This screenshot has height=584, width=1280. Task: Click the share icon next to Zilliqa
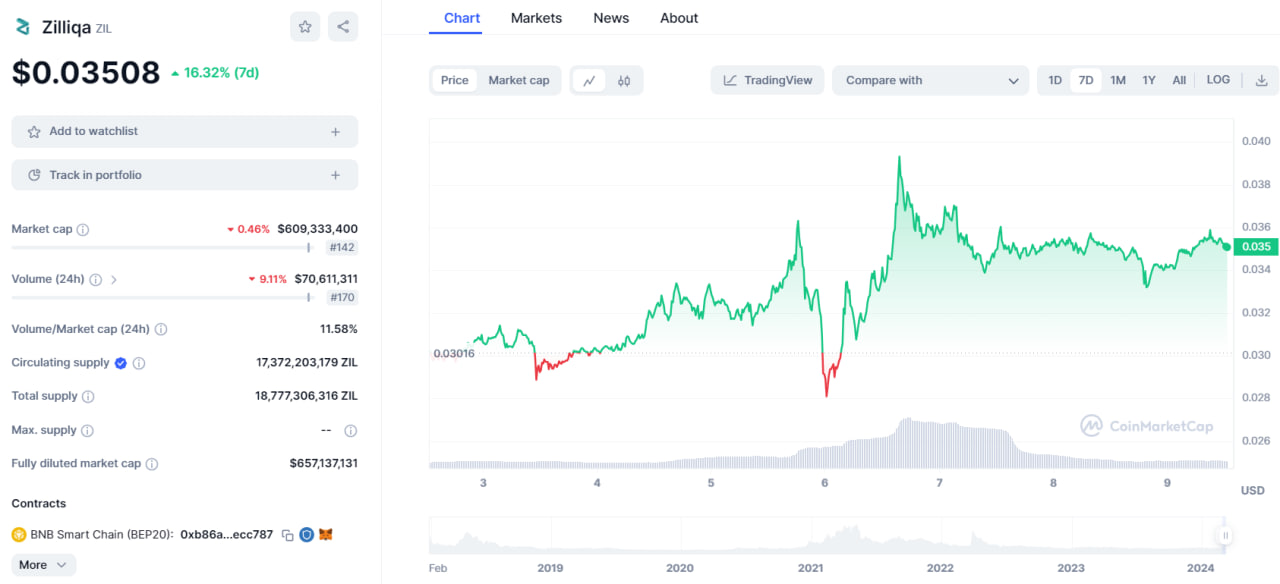click(x=343, y=27)
